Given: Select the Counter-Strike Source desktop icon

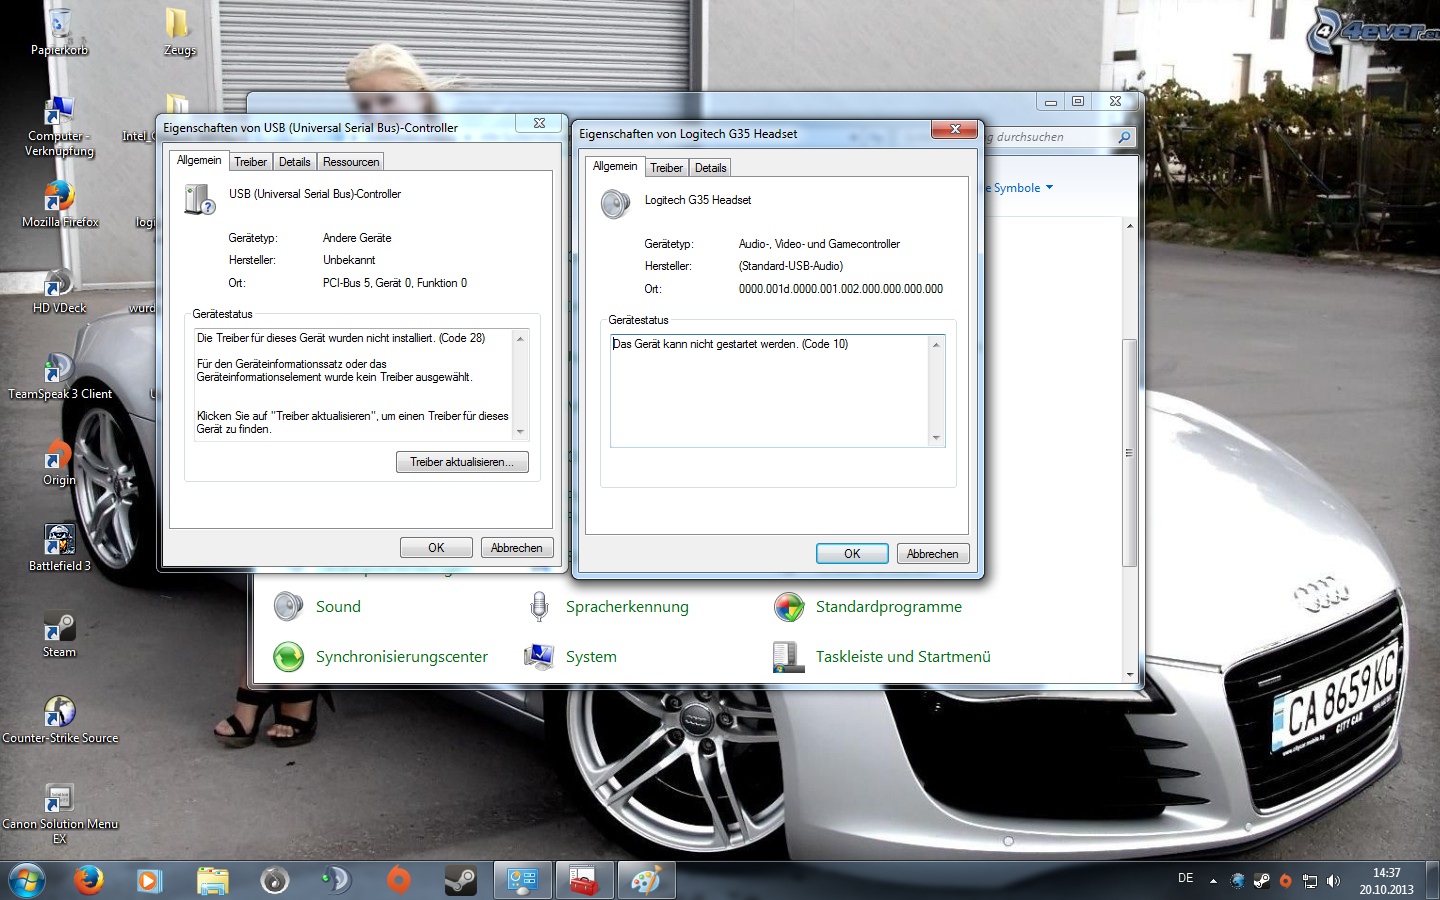Looking at the screenshot, I should (60, 721).
